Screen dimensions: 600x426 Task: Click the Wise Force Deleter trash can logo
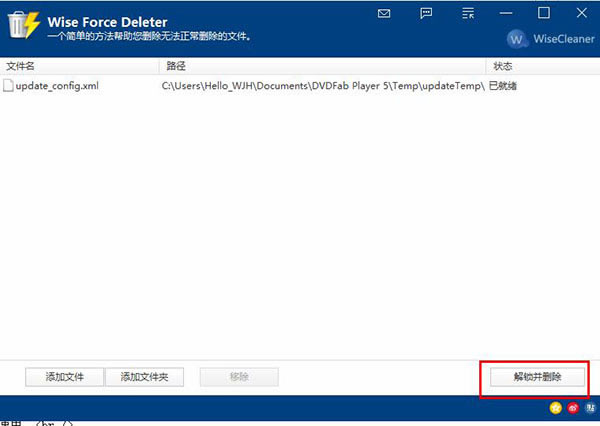click(x=24, y=25)
